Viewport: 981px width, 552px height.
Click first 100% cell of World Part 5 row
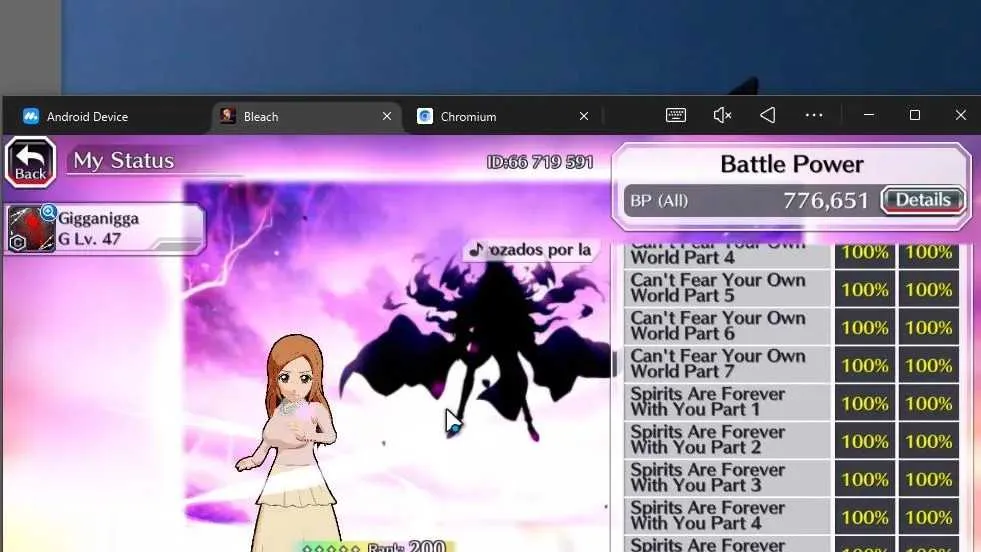(865, 289)
